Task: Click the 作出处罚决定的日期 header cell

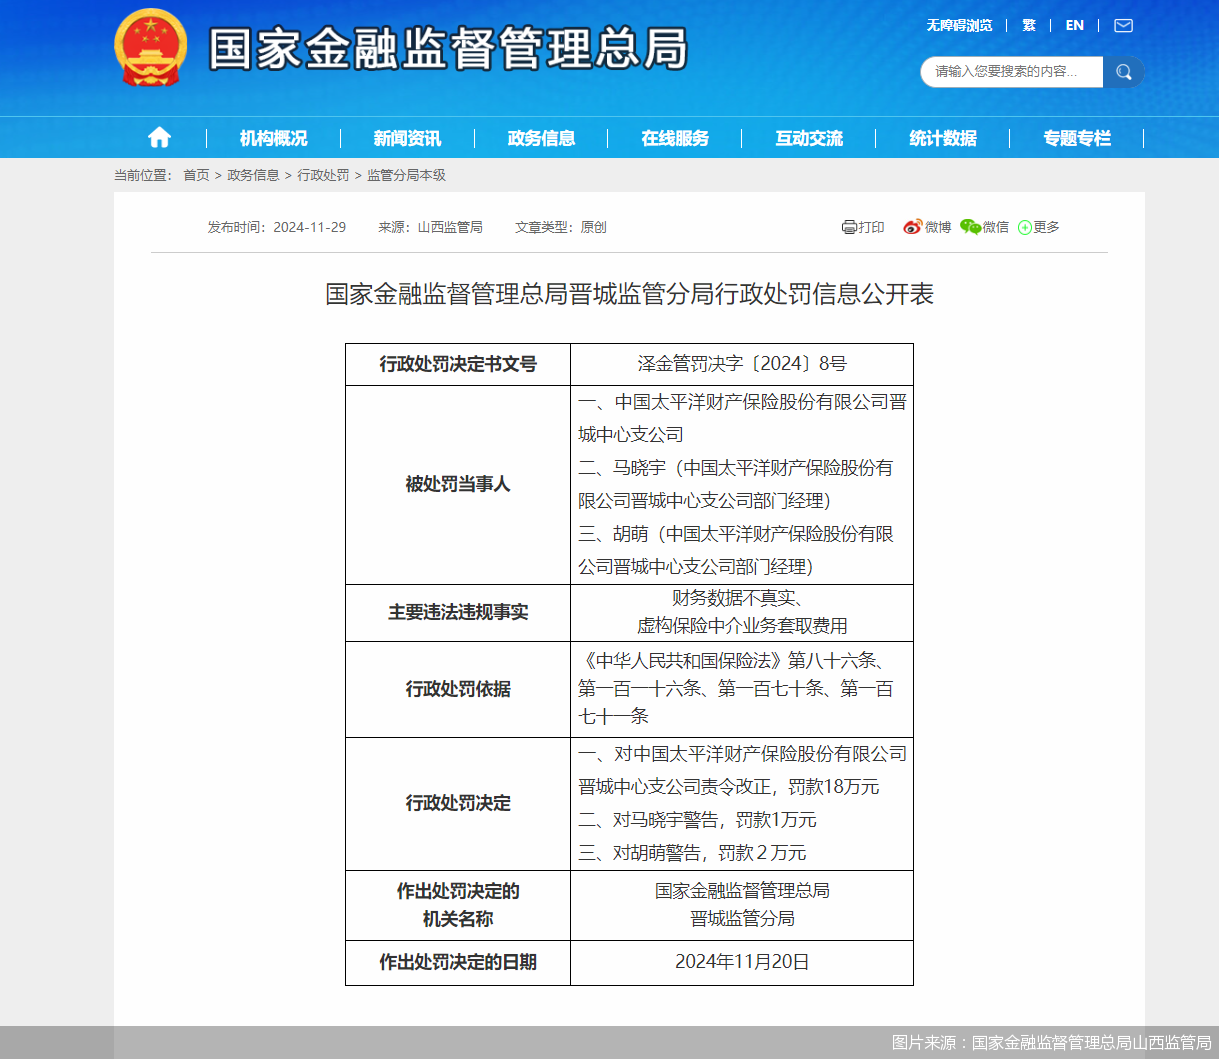Action: (458, 962)
